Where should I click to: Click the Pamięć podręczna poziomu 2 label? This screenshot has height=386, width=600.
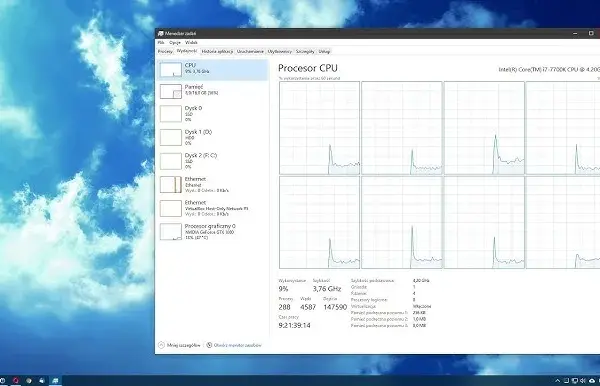pos(379,319)
